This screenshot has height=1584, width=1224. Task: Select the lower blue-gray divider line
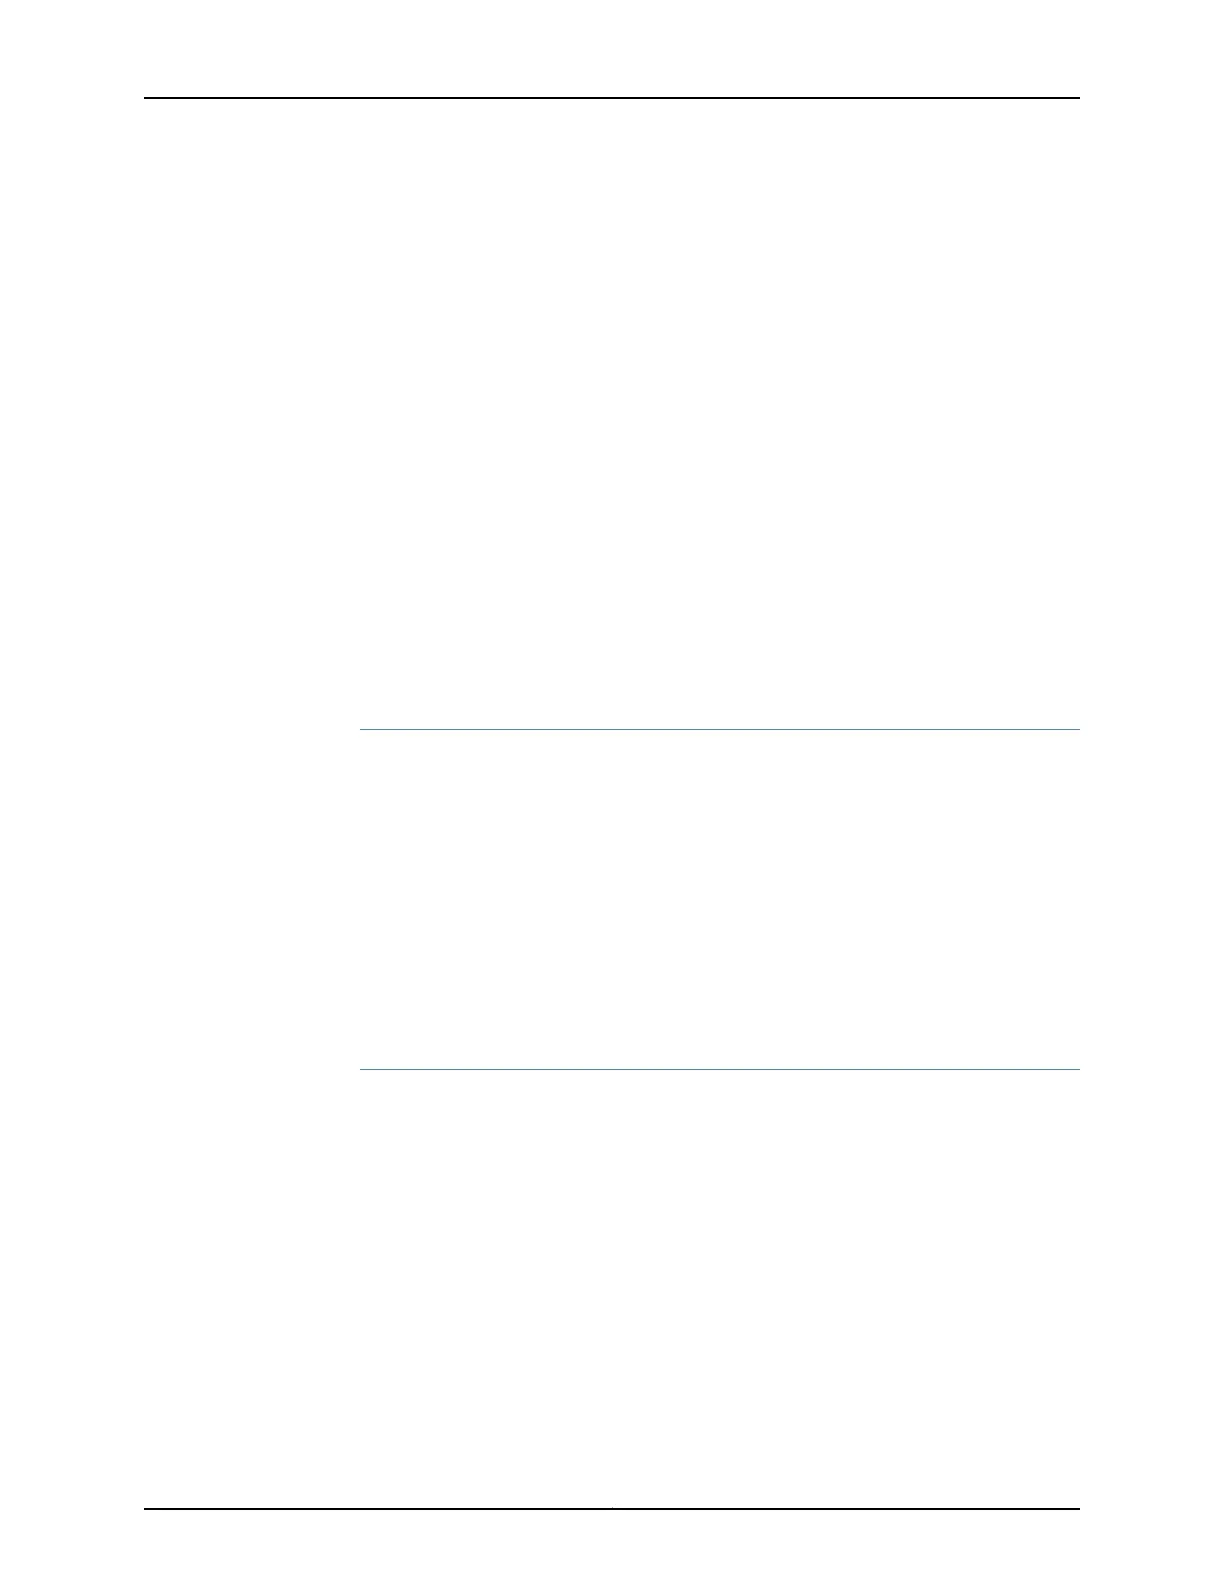(720, 1070)
